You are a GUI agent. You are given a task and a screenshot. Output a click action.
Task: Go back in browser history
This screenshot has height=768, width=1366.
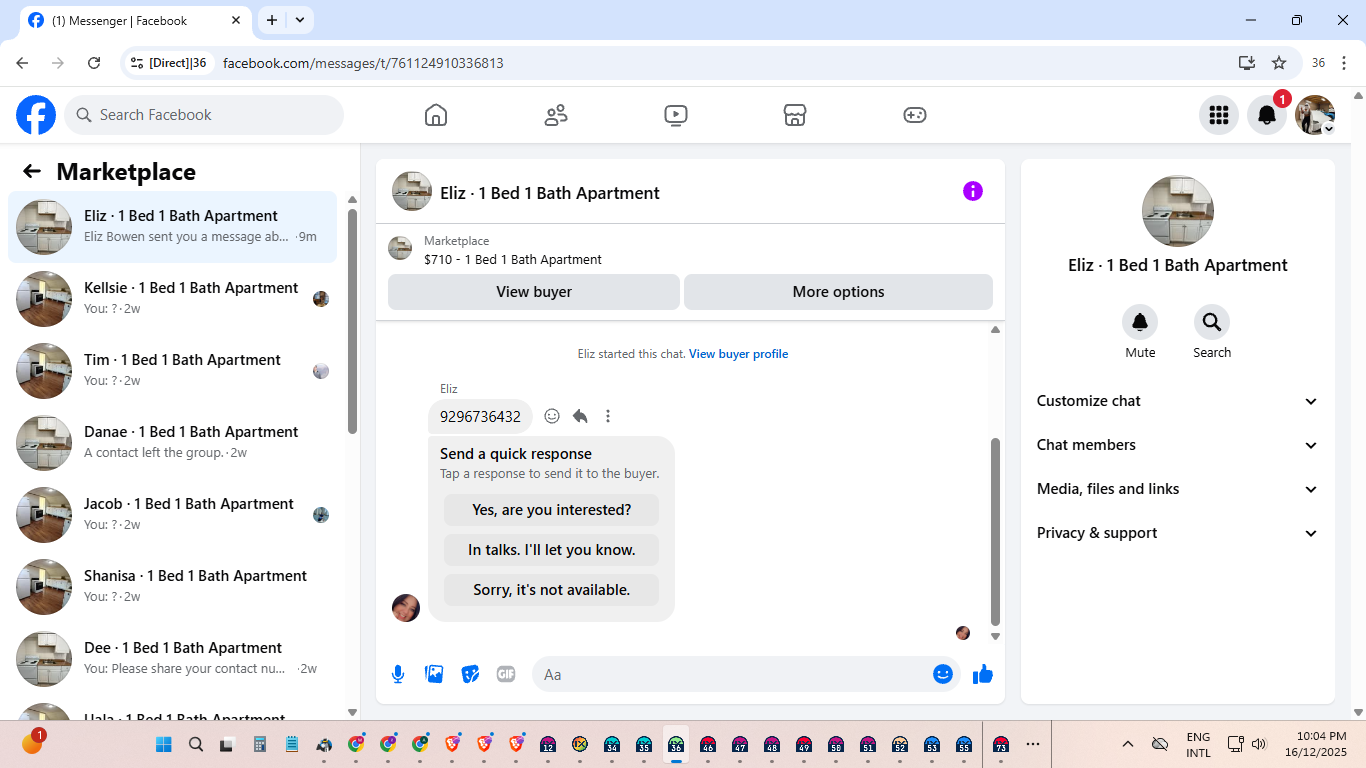pos(22,63)
